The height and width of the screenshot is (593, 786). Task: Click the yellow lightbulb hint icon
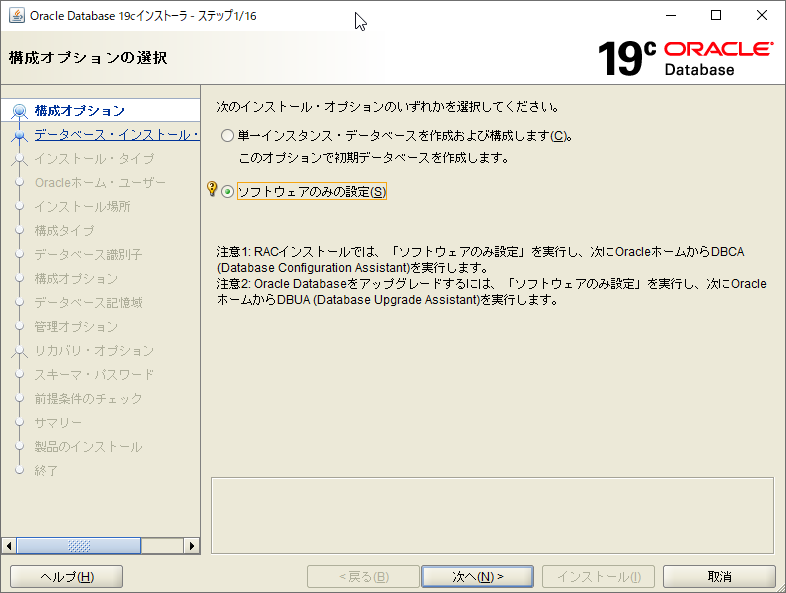212,189
